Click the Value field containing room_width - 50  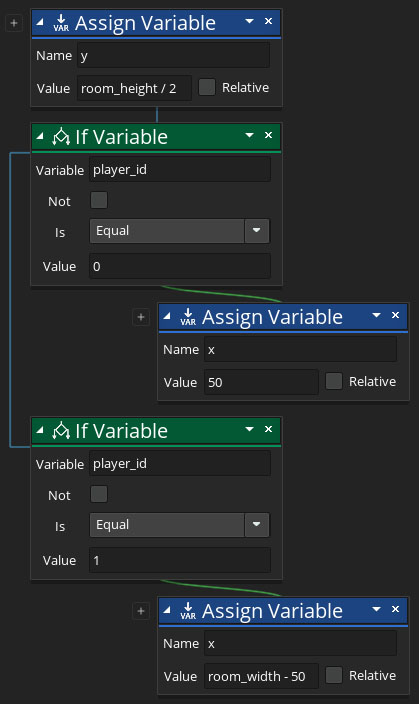(x=261, y=676)
